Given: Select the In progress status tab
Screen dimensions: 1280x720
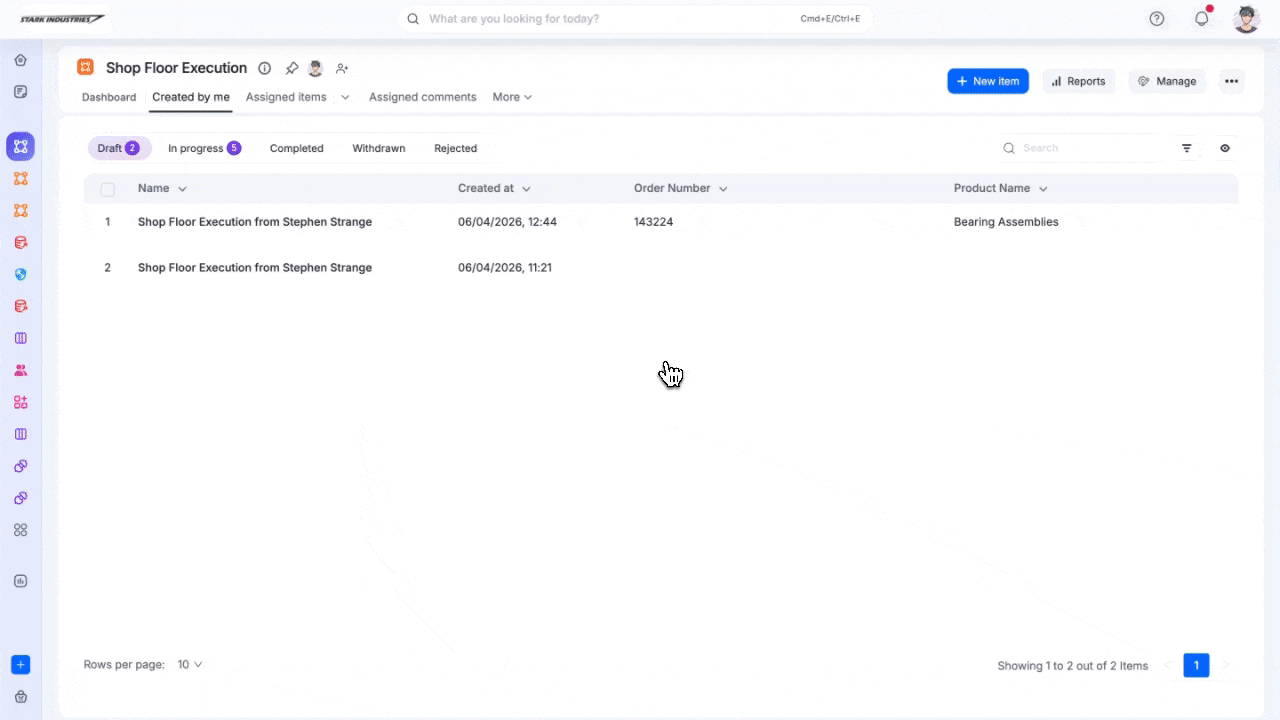Looking at the screenshot, I should (x=203, y=148).
